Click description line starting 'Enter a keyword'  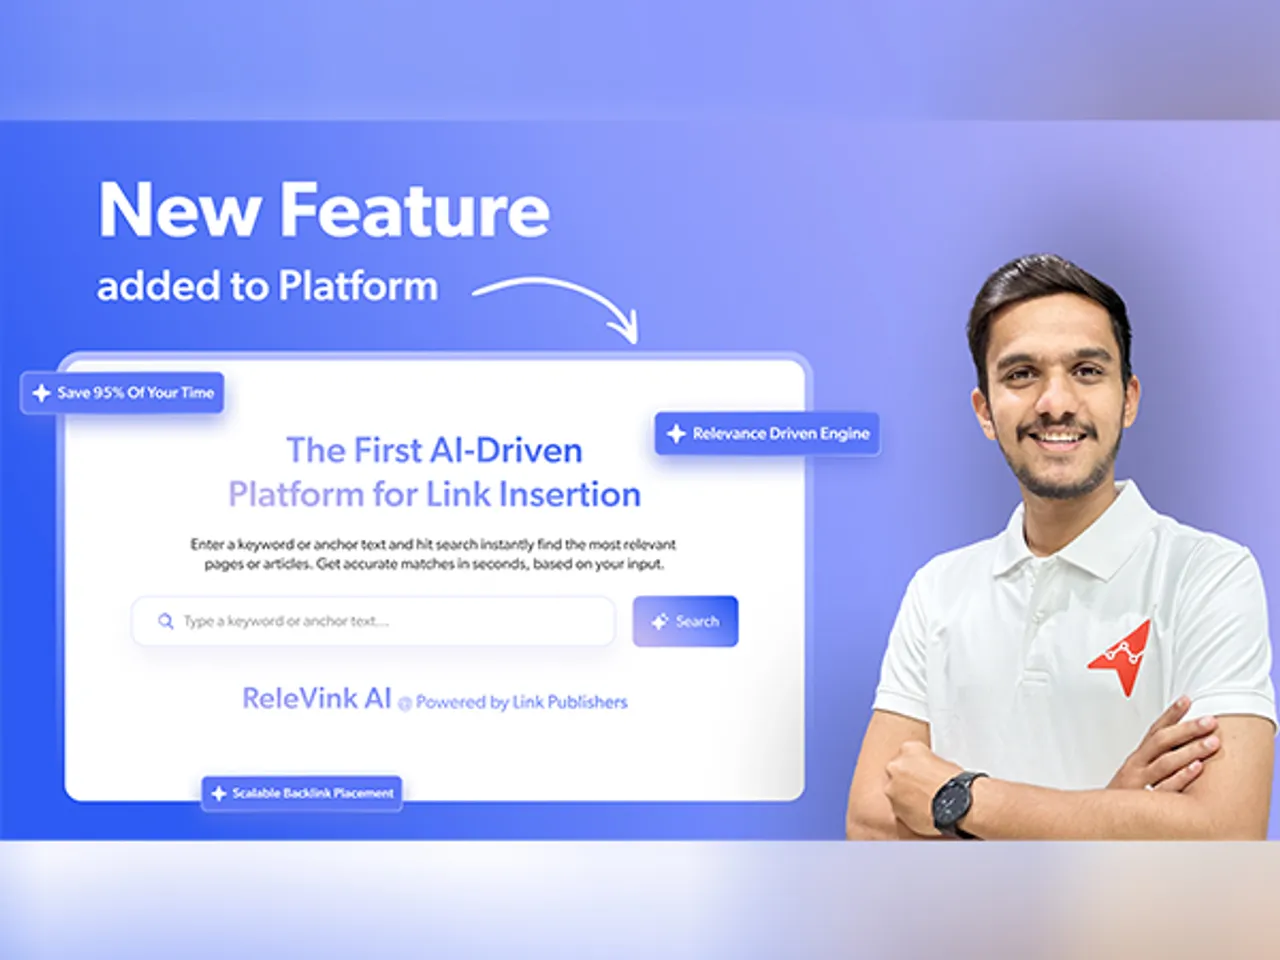click(x=433, y=544)
